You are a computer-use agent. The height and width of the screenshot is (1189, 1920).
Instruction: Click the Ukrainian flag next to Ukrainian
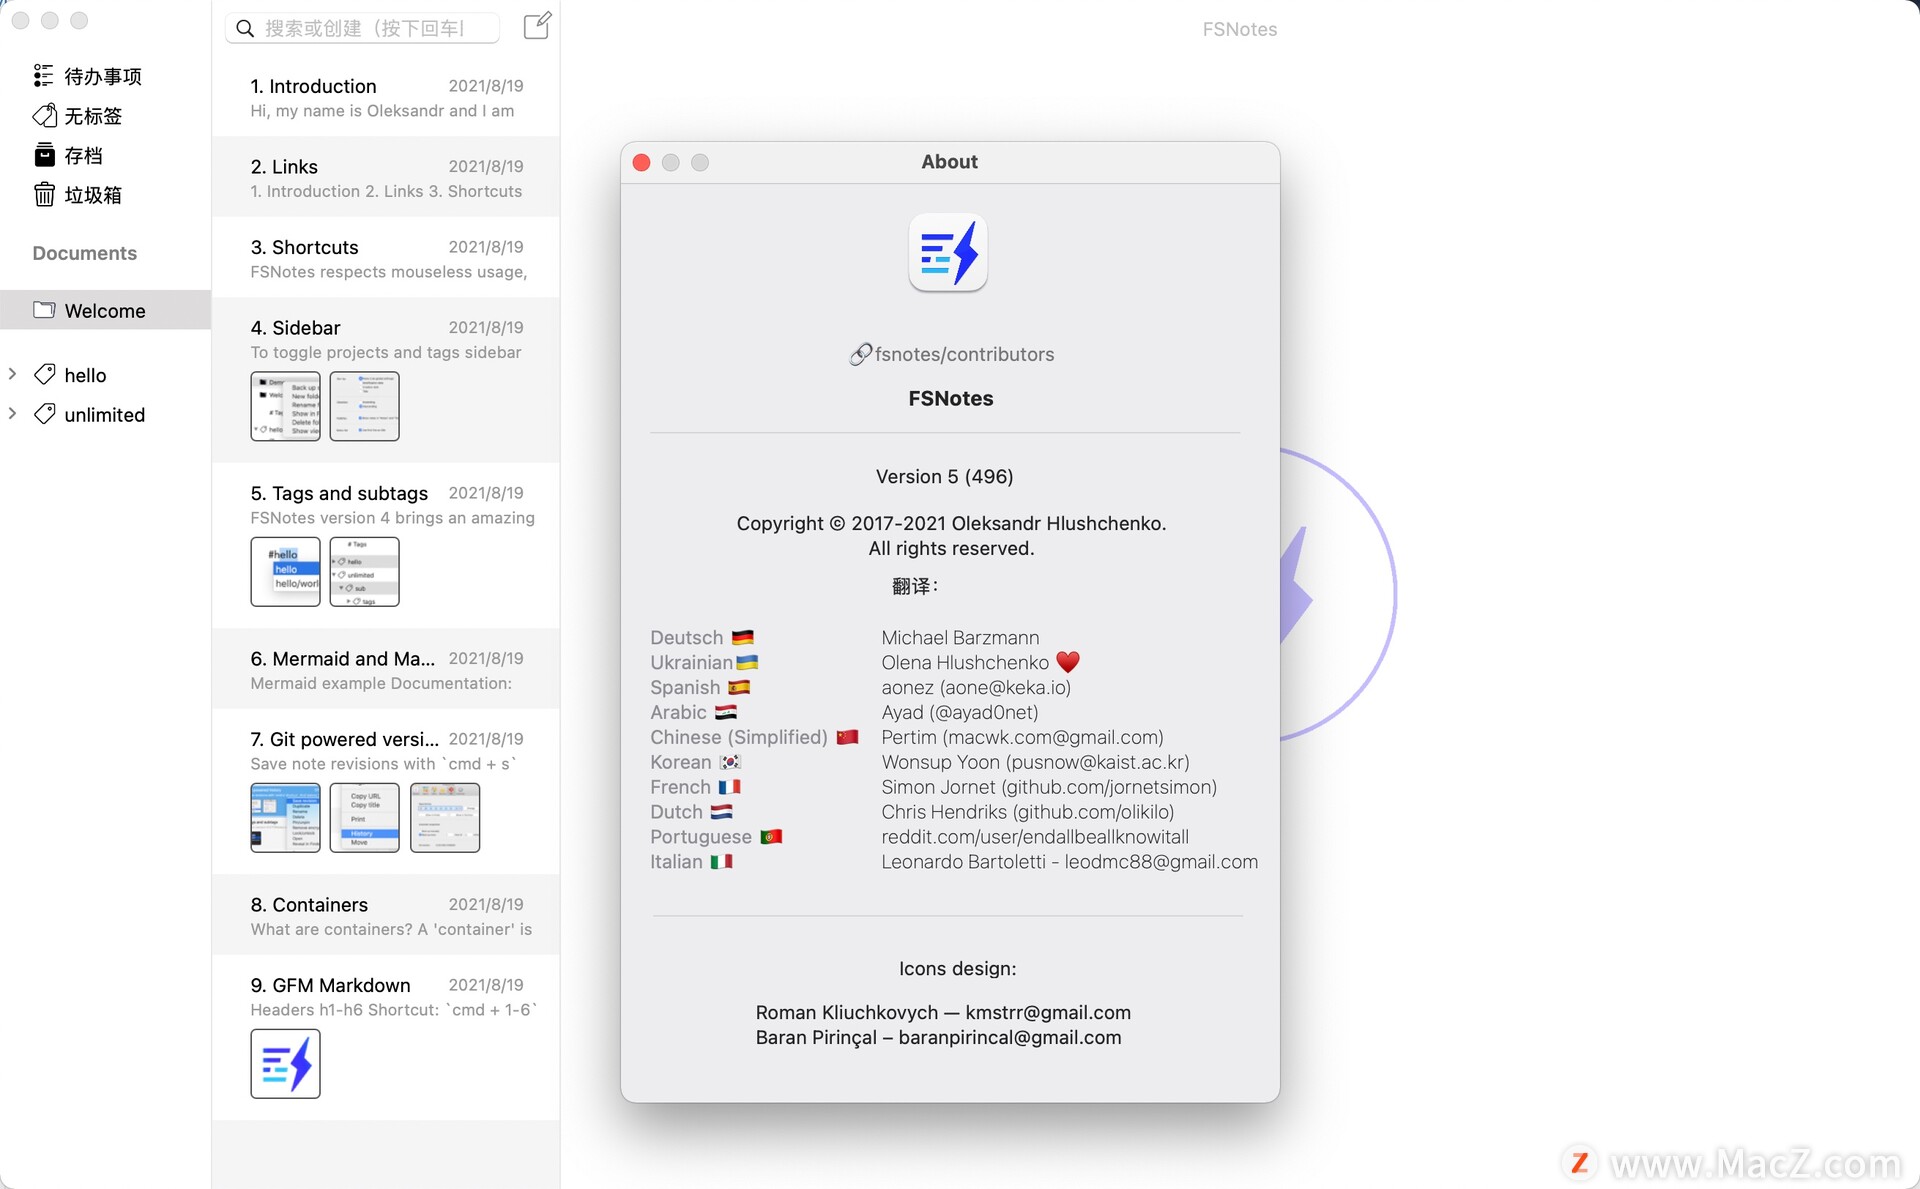pyautogui.click(x=747, y=662)
